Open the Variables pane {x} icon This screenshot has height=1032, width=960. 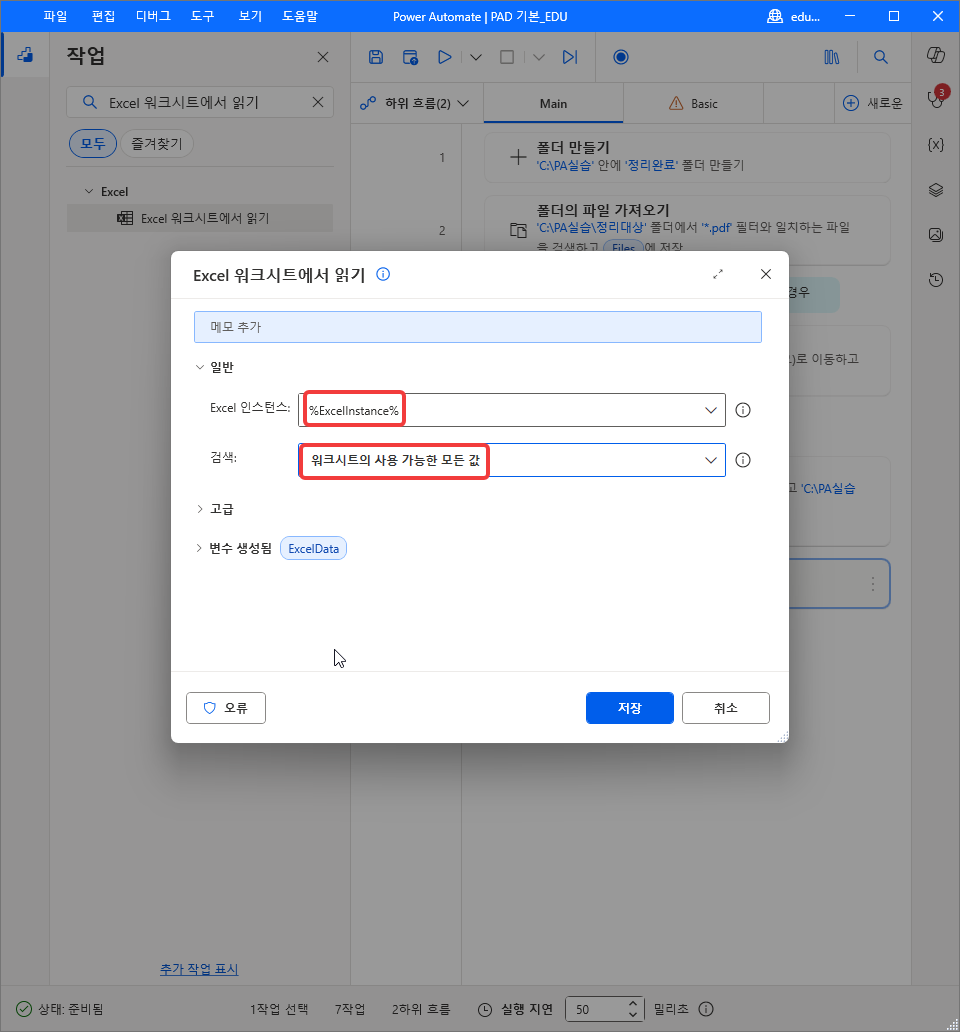coord(936,145)
